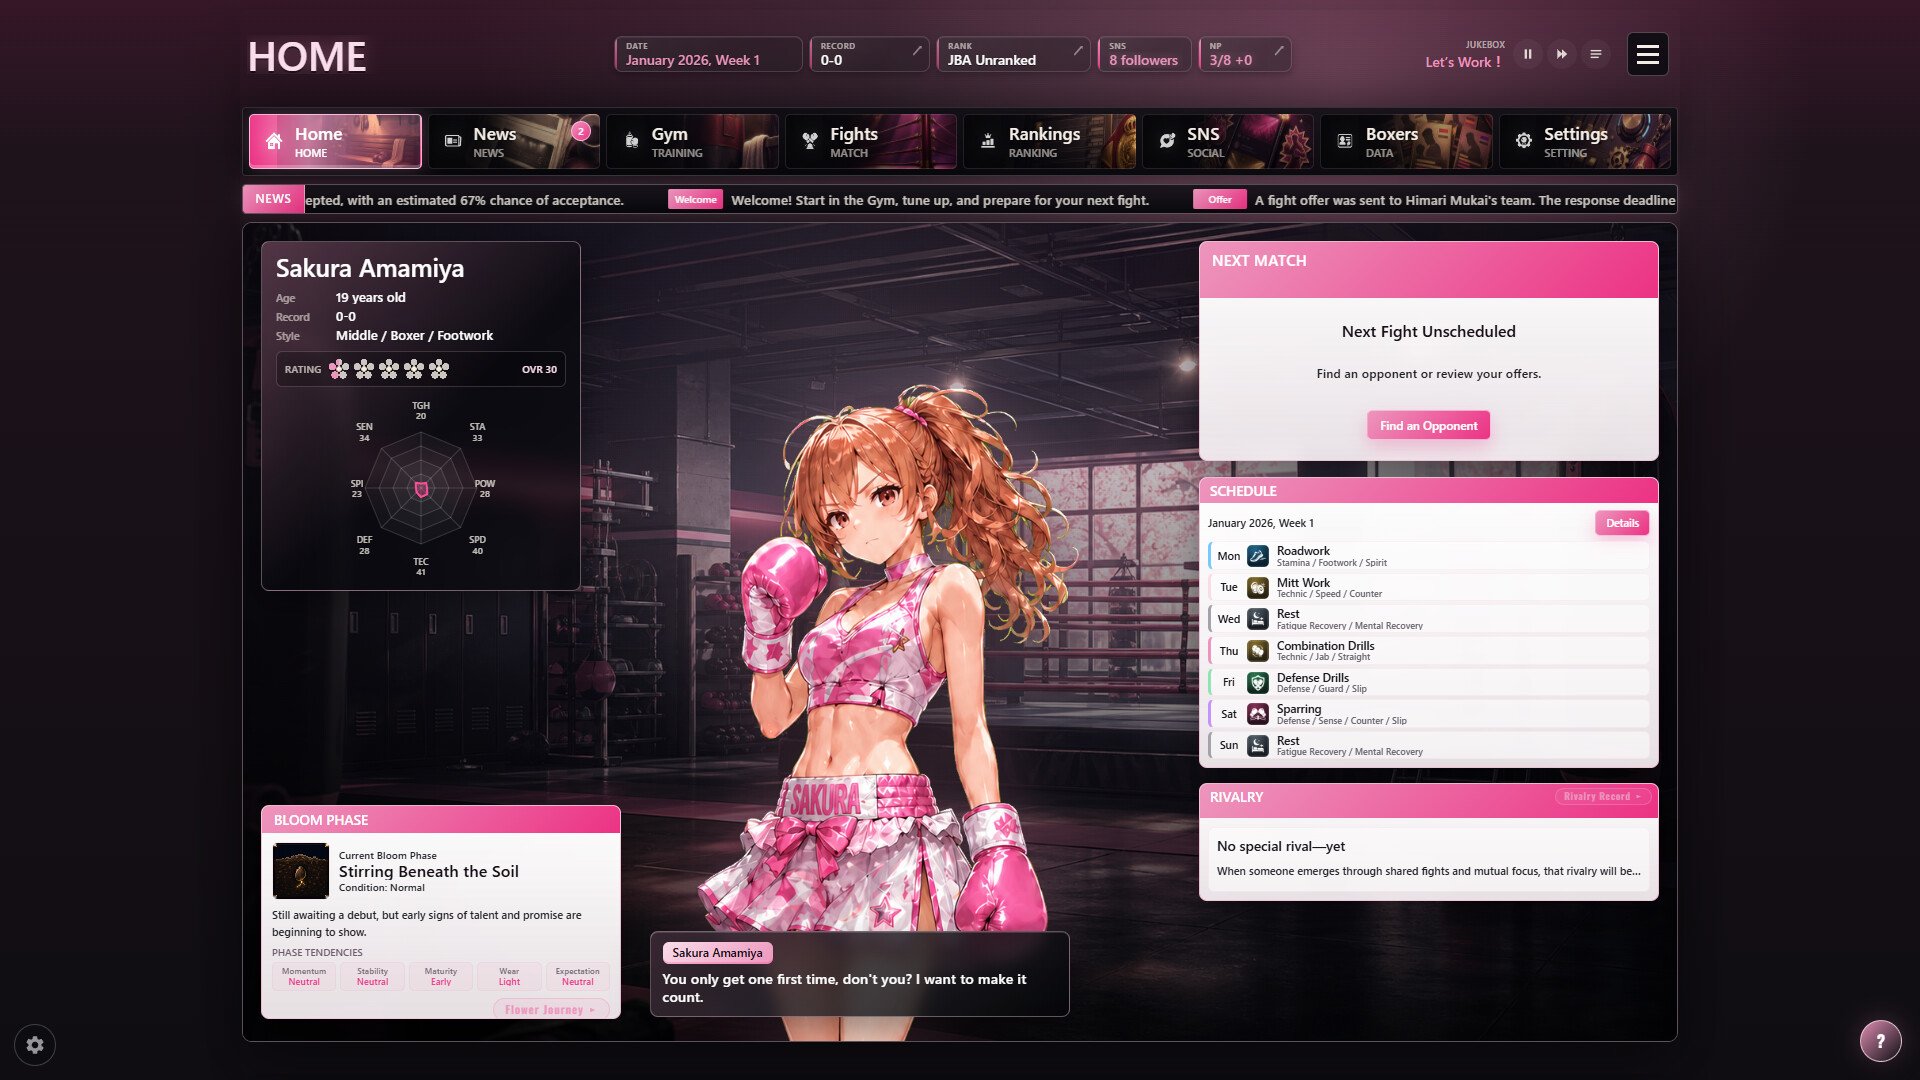This screenshot has width=1920, height=1080.
Task: Click the Date January 2026 box
Action: pyautogui.click(x=708, y=54)
